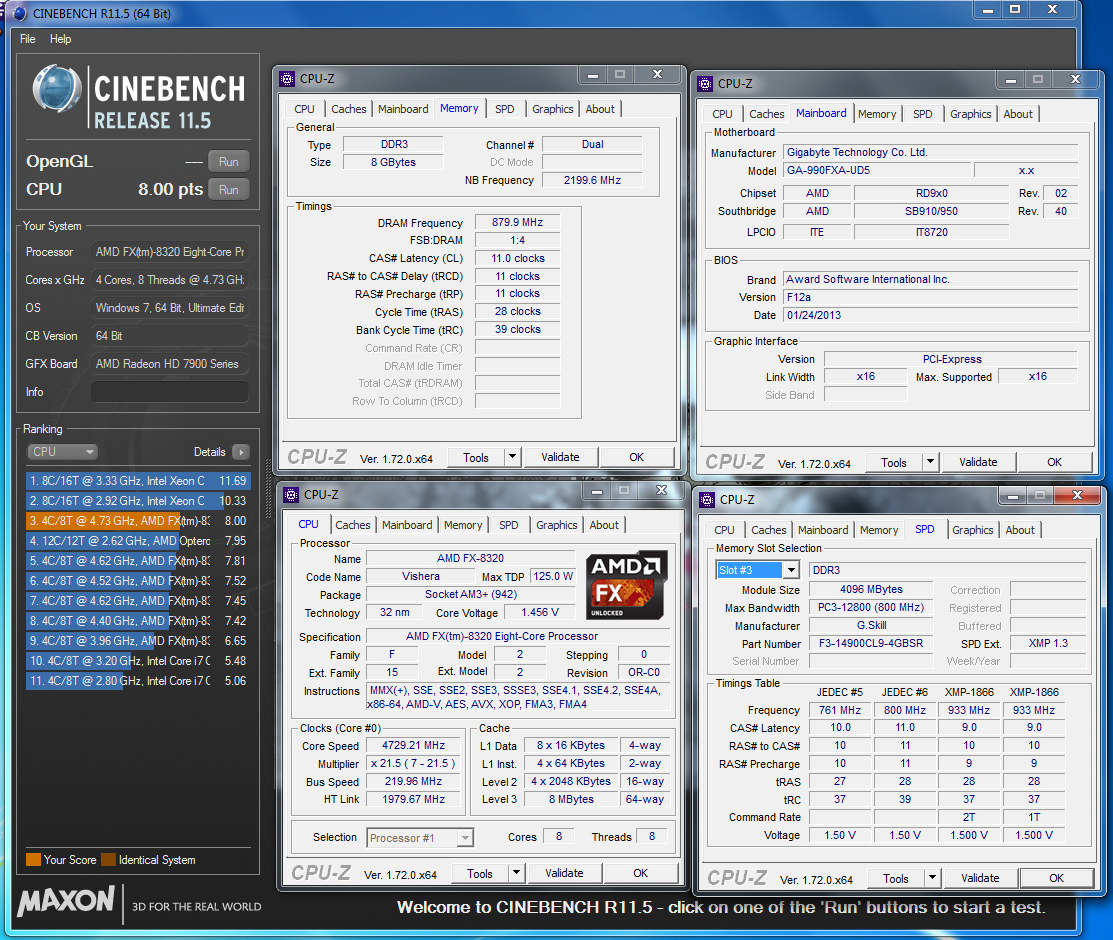The height and width of the screenshot is (940, 1113).
Task: Open Slot #3 memory slot dropdown
Action: (x=758, y=570)
